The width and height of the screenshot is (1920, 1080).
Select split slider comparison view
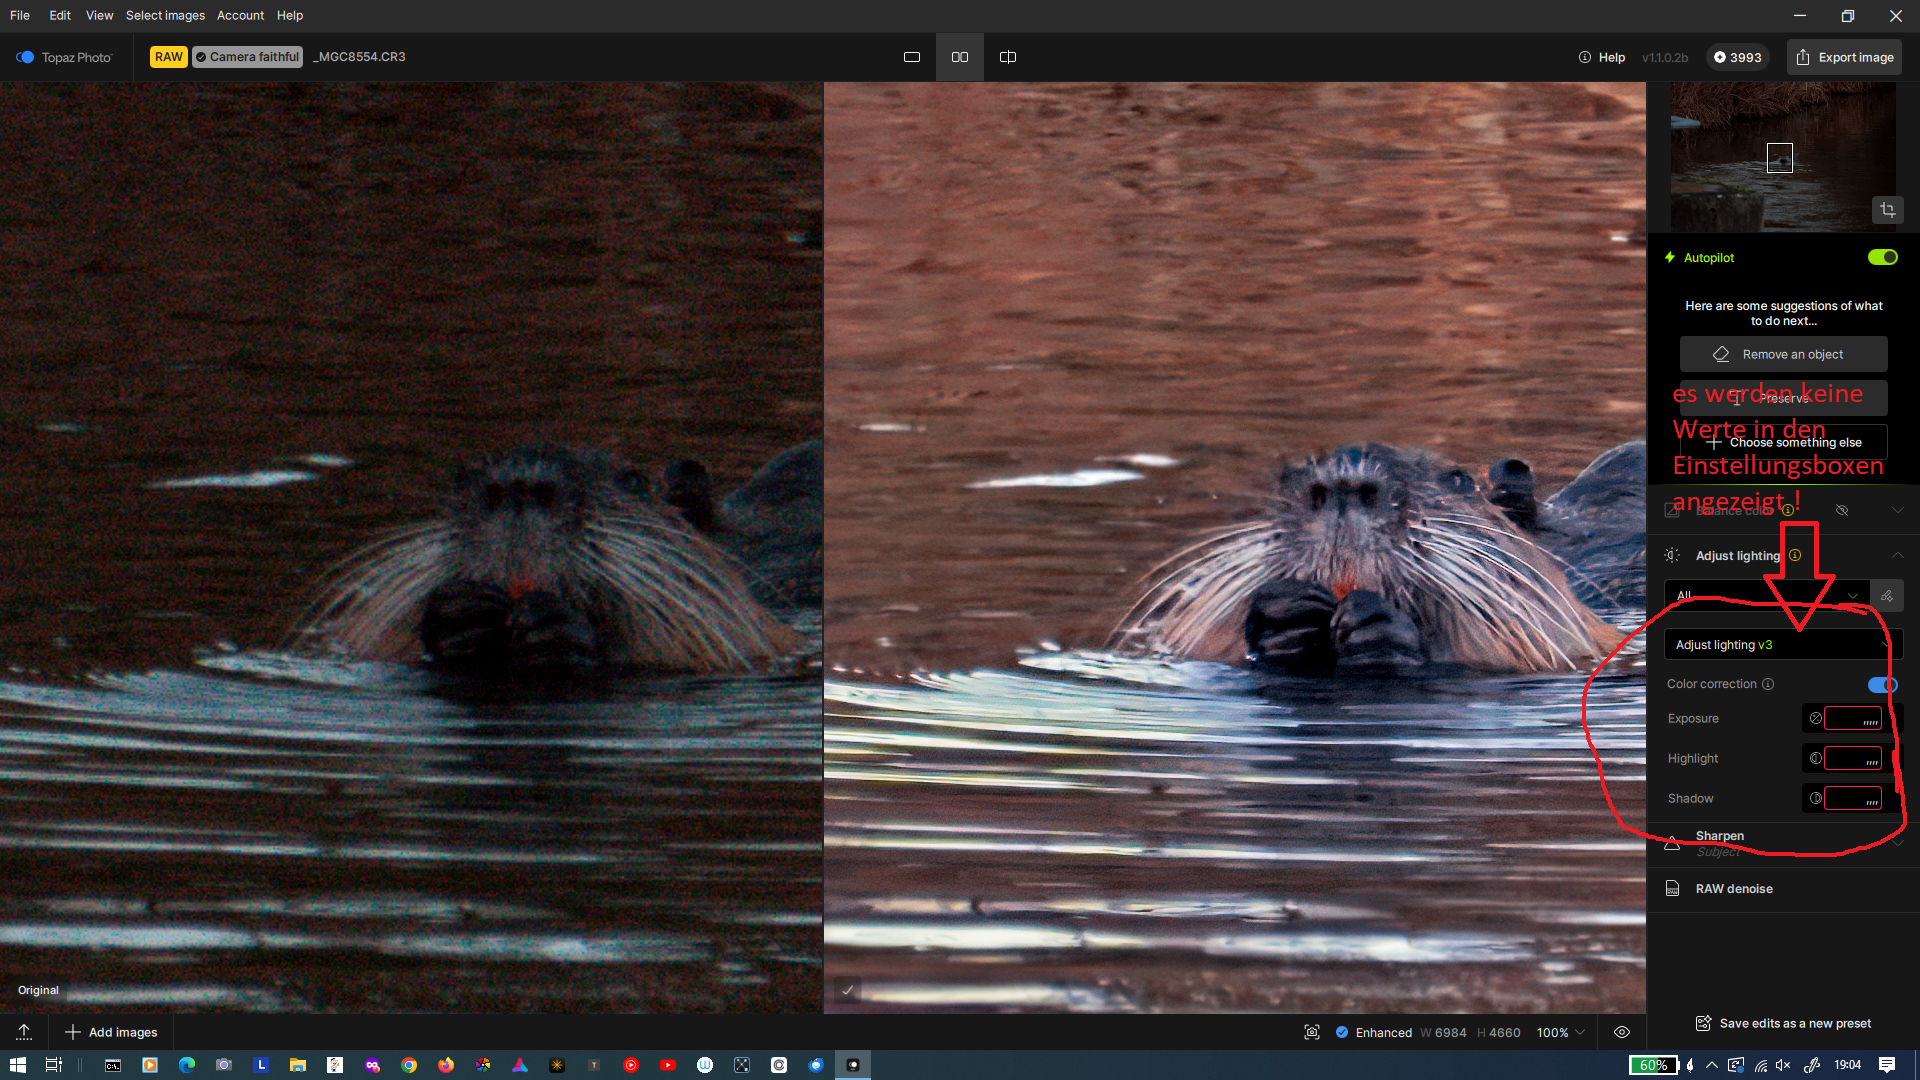tap(1007, 57)
